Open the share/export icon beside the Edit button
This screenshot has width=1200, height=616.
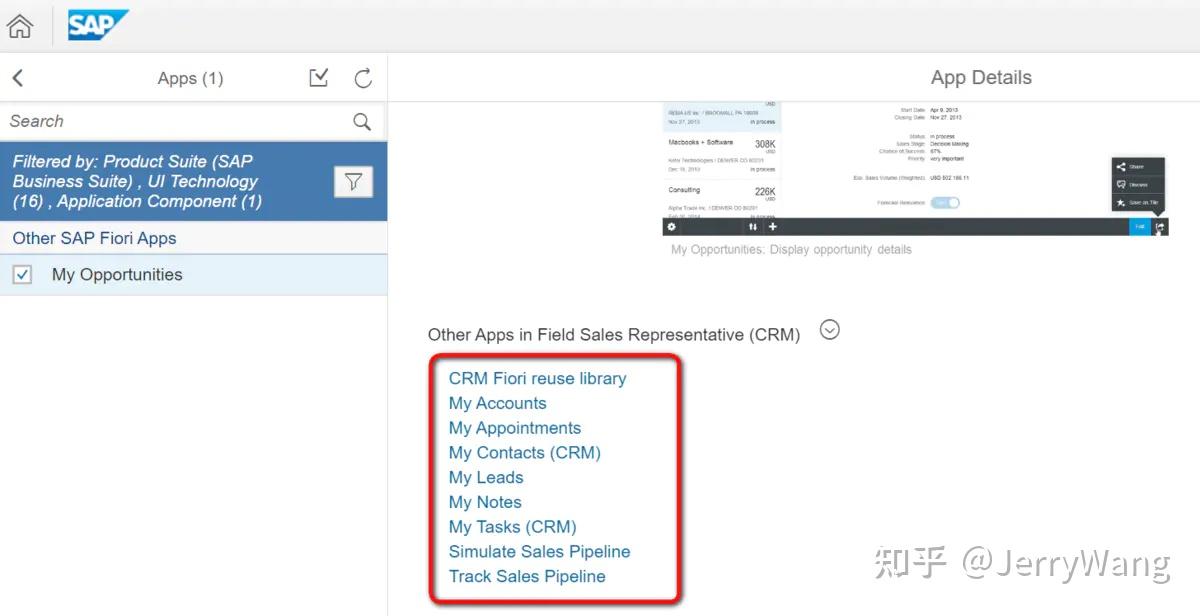pos(1161,226)
